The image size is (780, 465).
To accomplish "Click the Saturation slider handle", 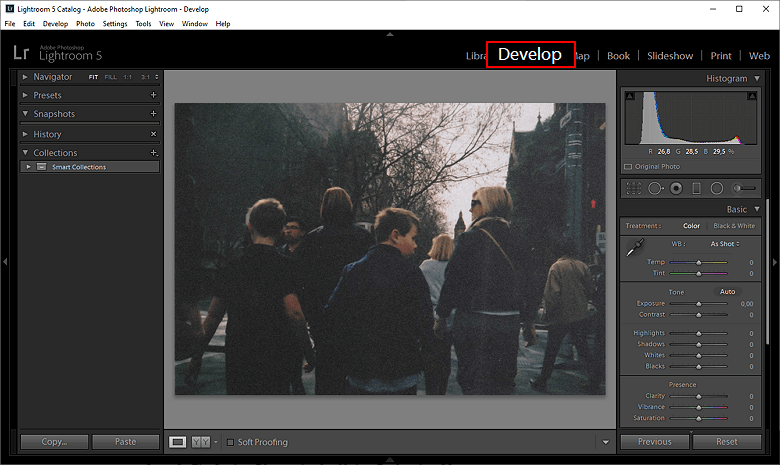I will (x=698, y=419).
